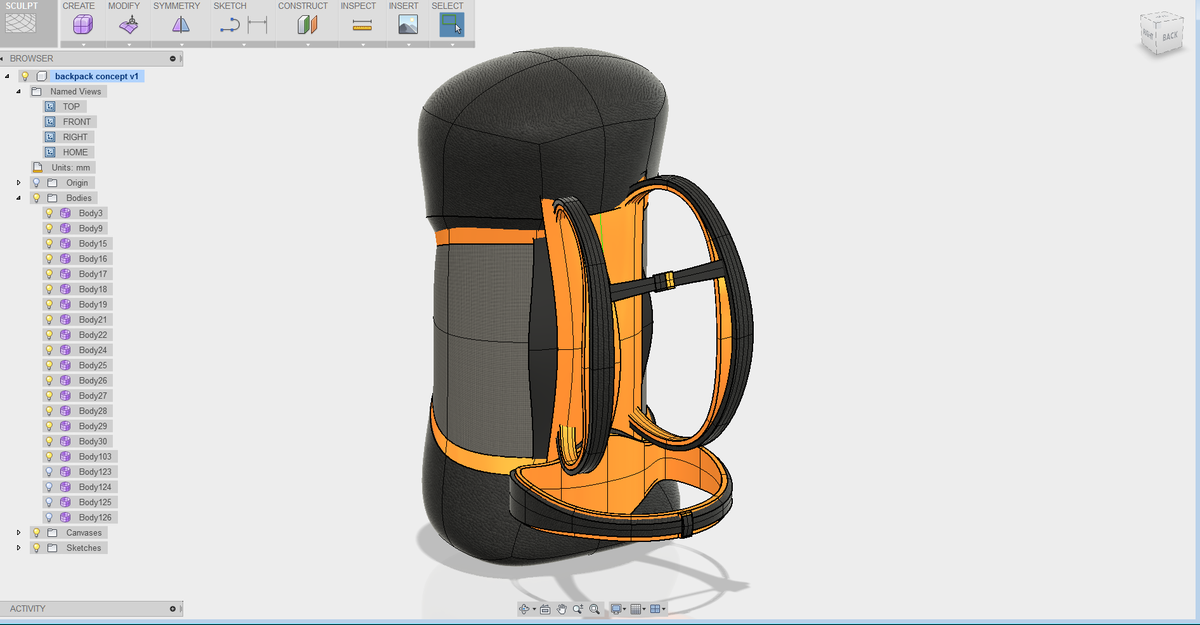Click the purple body icon for Body15
Image resolution: width=1200 pixels, height=625 pixels.
tap(65, 243)
